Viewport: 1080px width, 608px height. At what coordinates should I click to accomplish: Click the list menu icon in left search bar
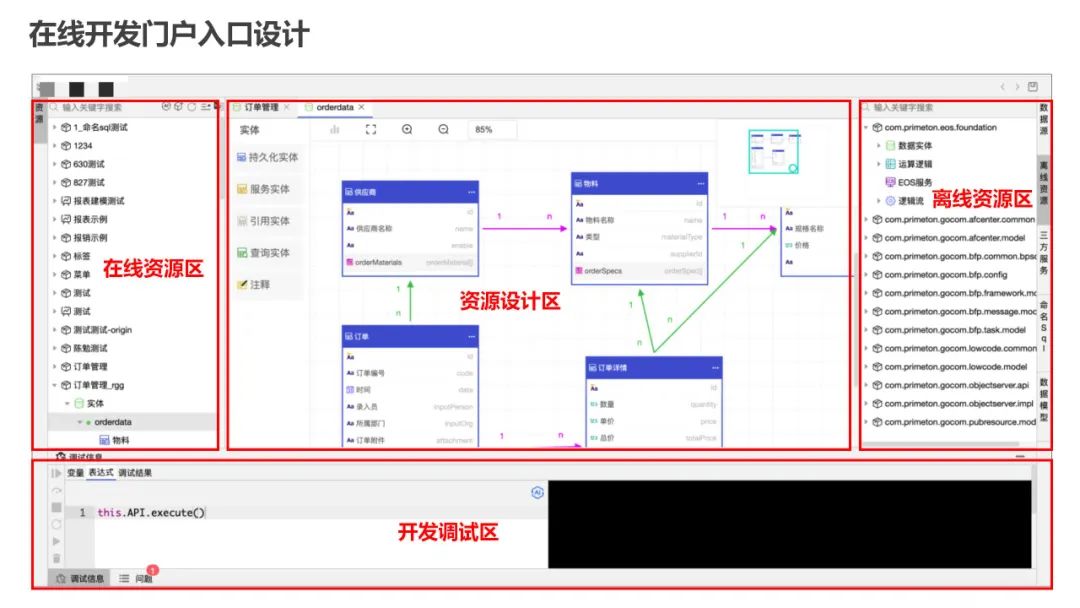206,107
